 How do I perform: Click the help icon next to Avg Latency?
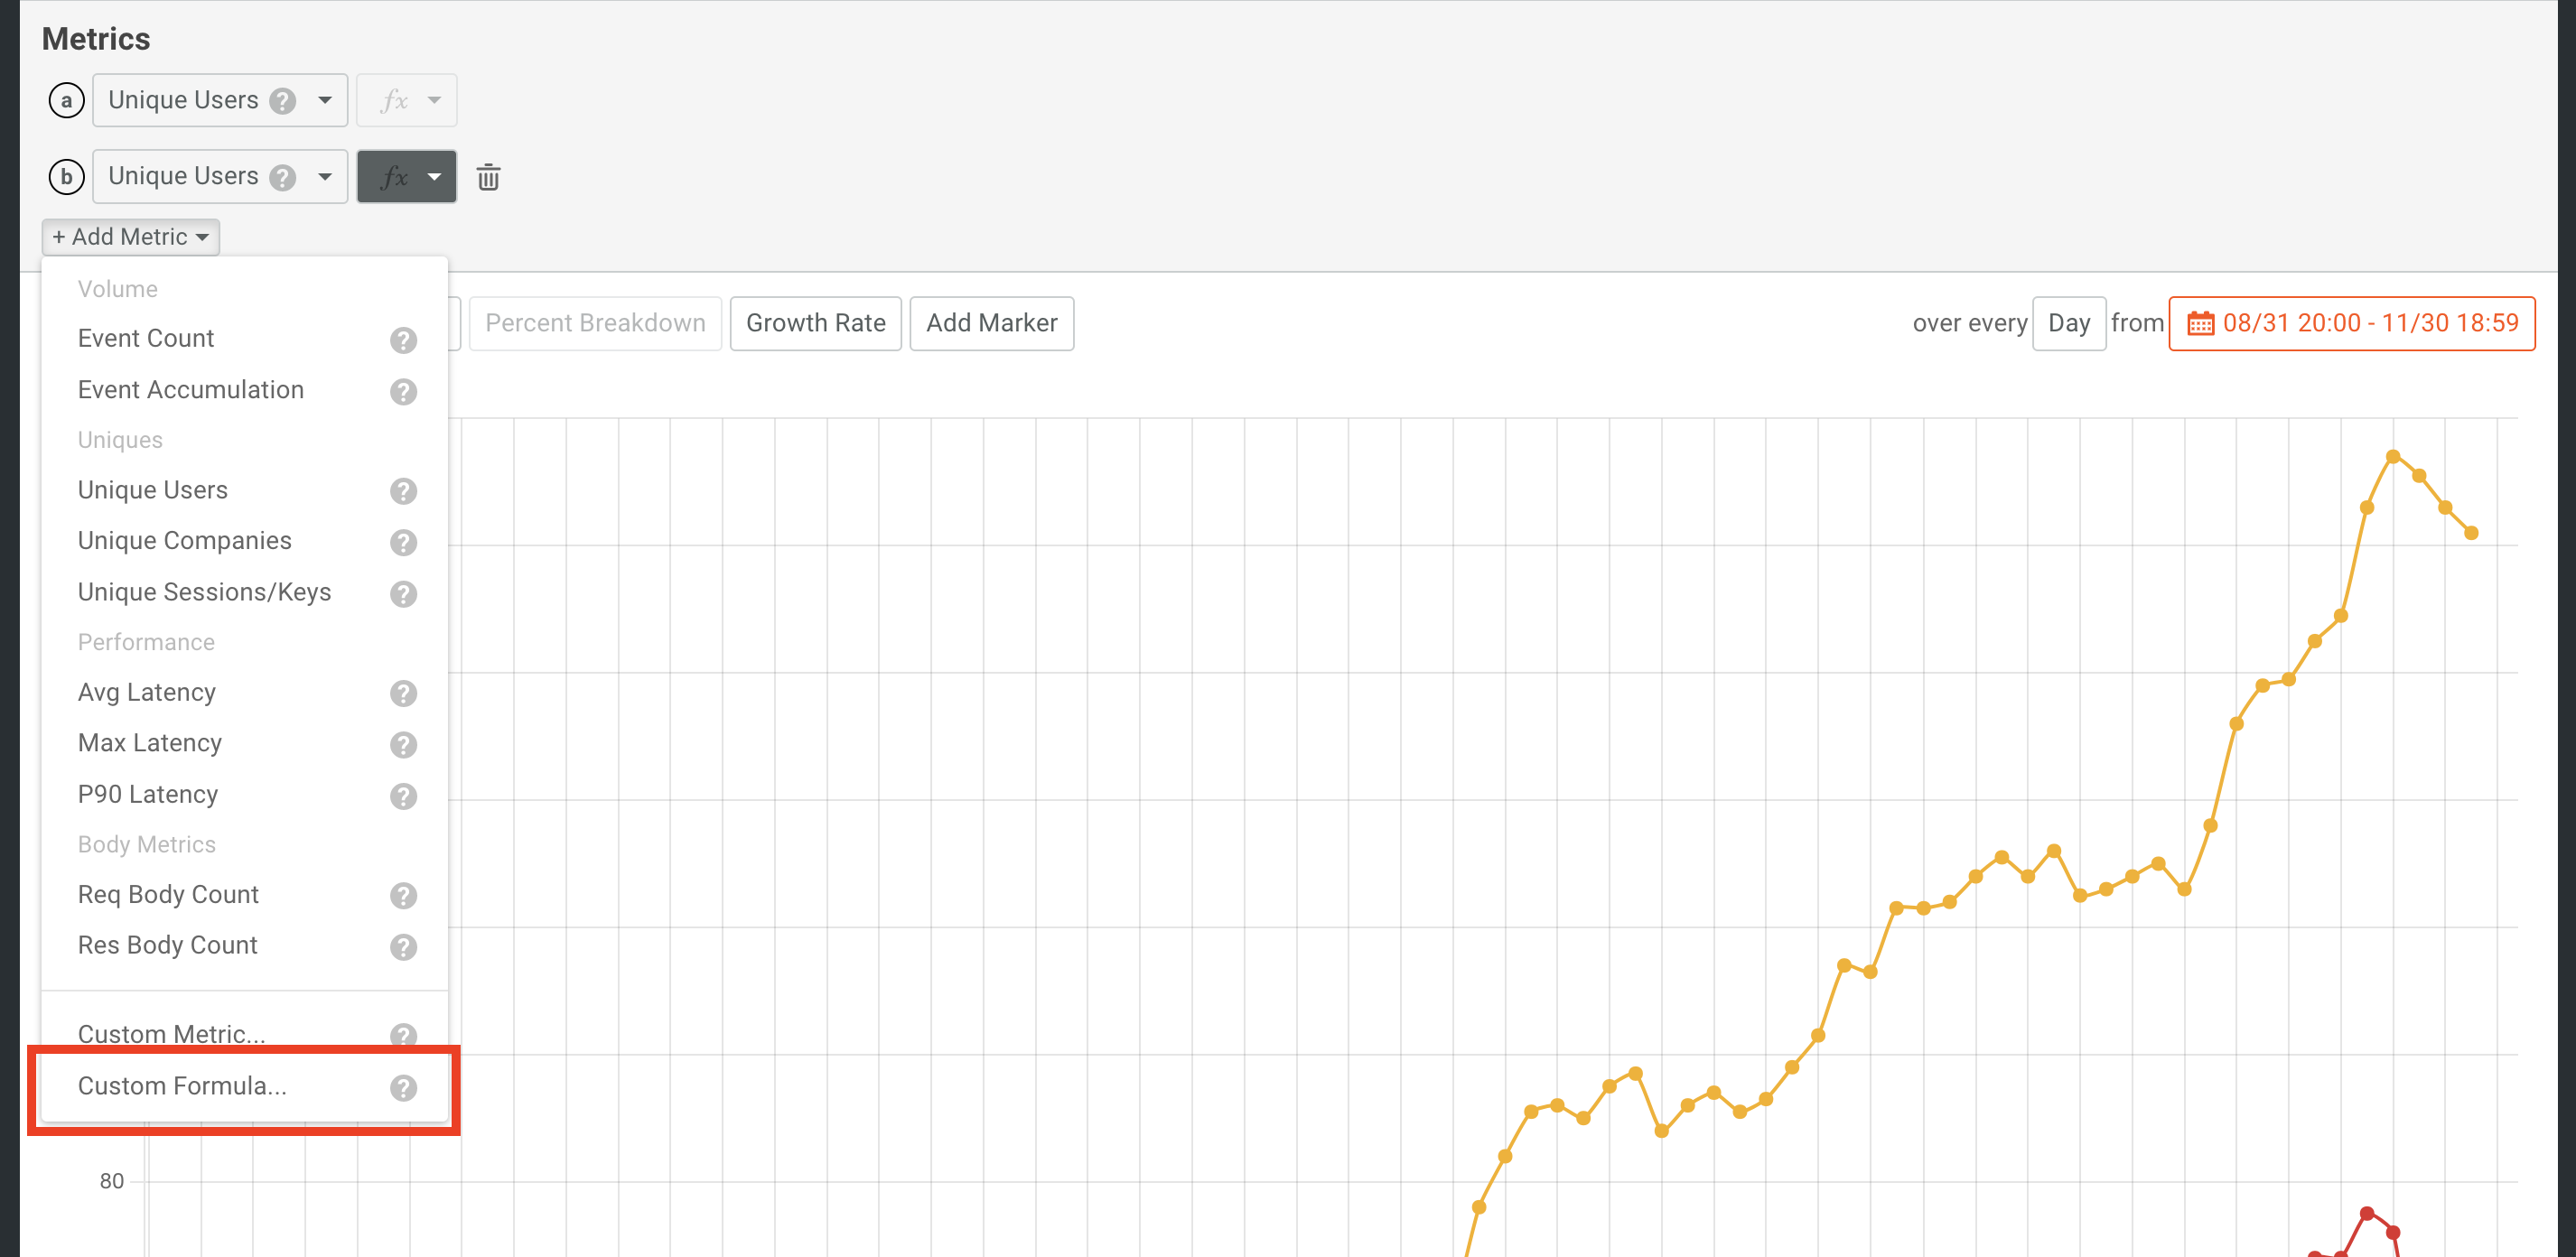(403, 693)
